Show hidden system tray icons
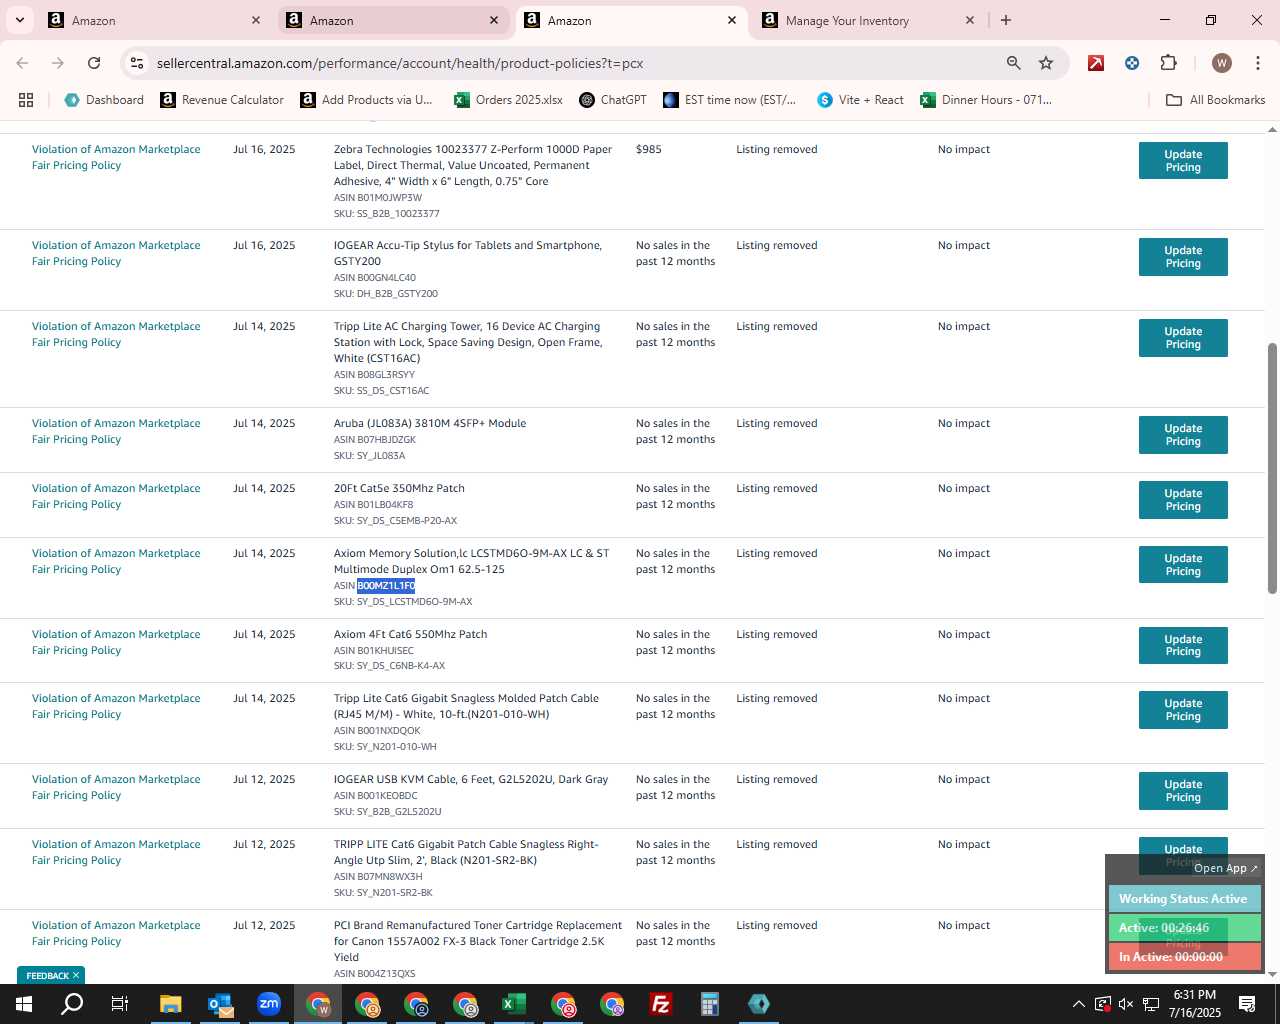Image resolution: width=1280 pixels, height=1024 pixels. 1078,1004
